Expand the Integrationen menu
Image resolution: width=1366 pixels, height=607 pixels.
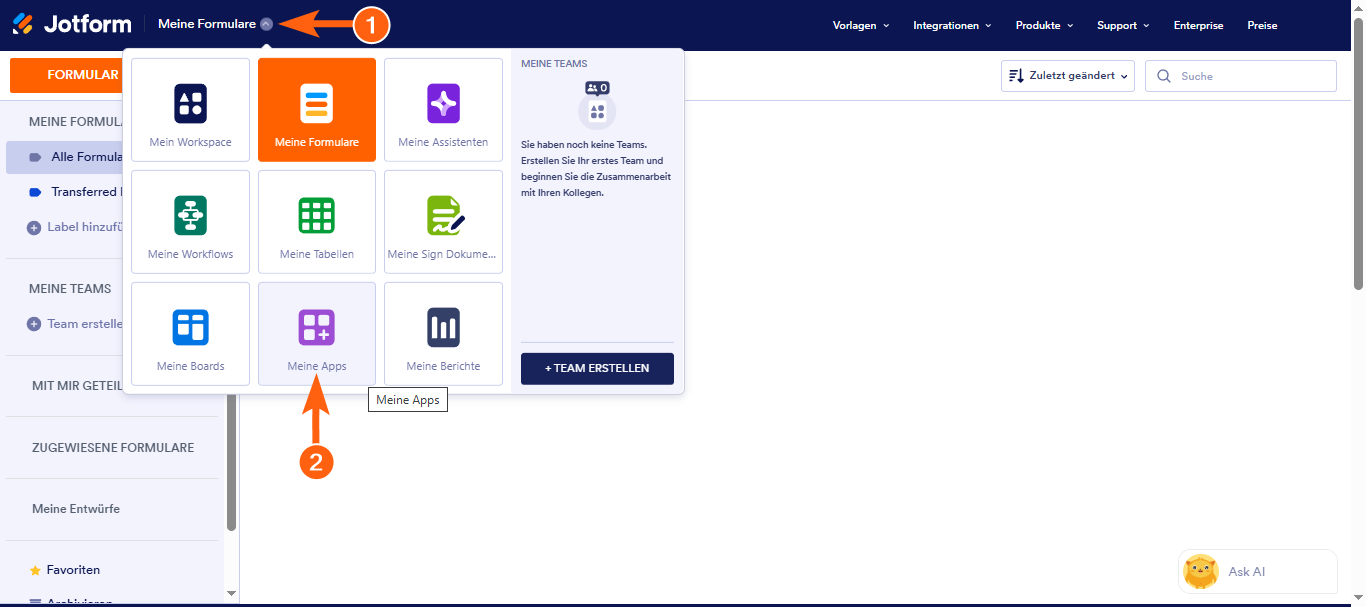[952, 25]
